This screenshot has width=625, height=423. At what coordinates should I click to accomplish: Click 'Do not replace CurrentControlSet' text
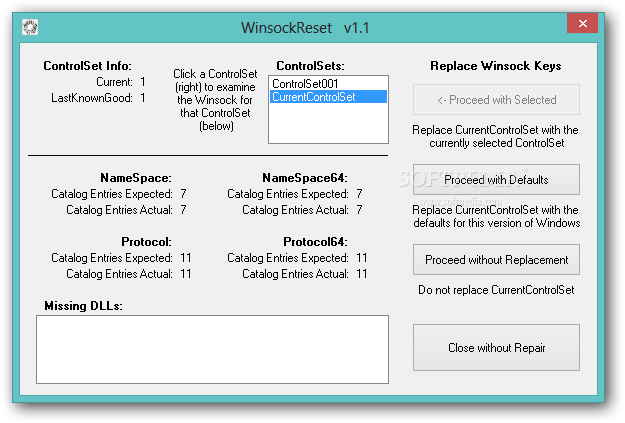click(496, 290)
